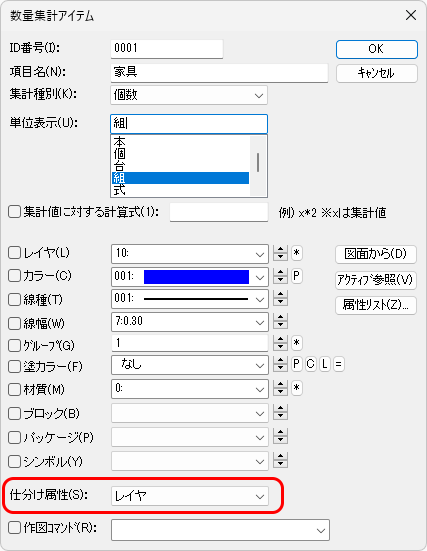Select 式 in the unit list
Viewport: 427px width, 551px height.
tap(180, 190)
